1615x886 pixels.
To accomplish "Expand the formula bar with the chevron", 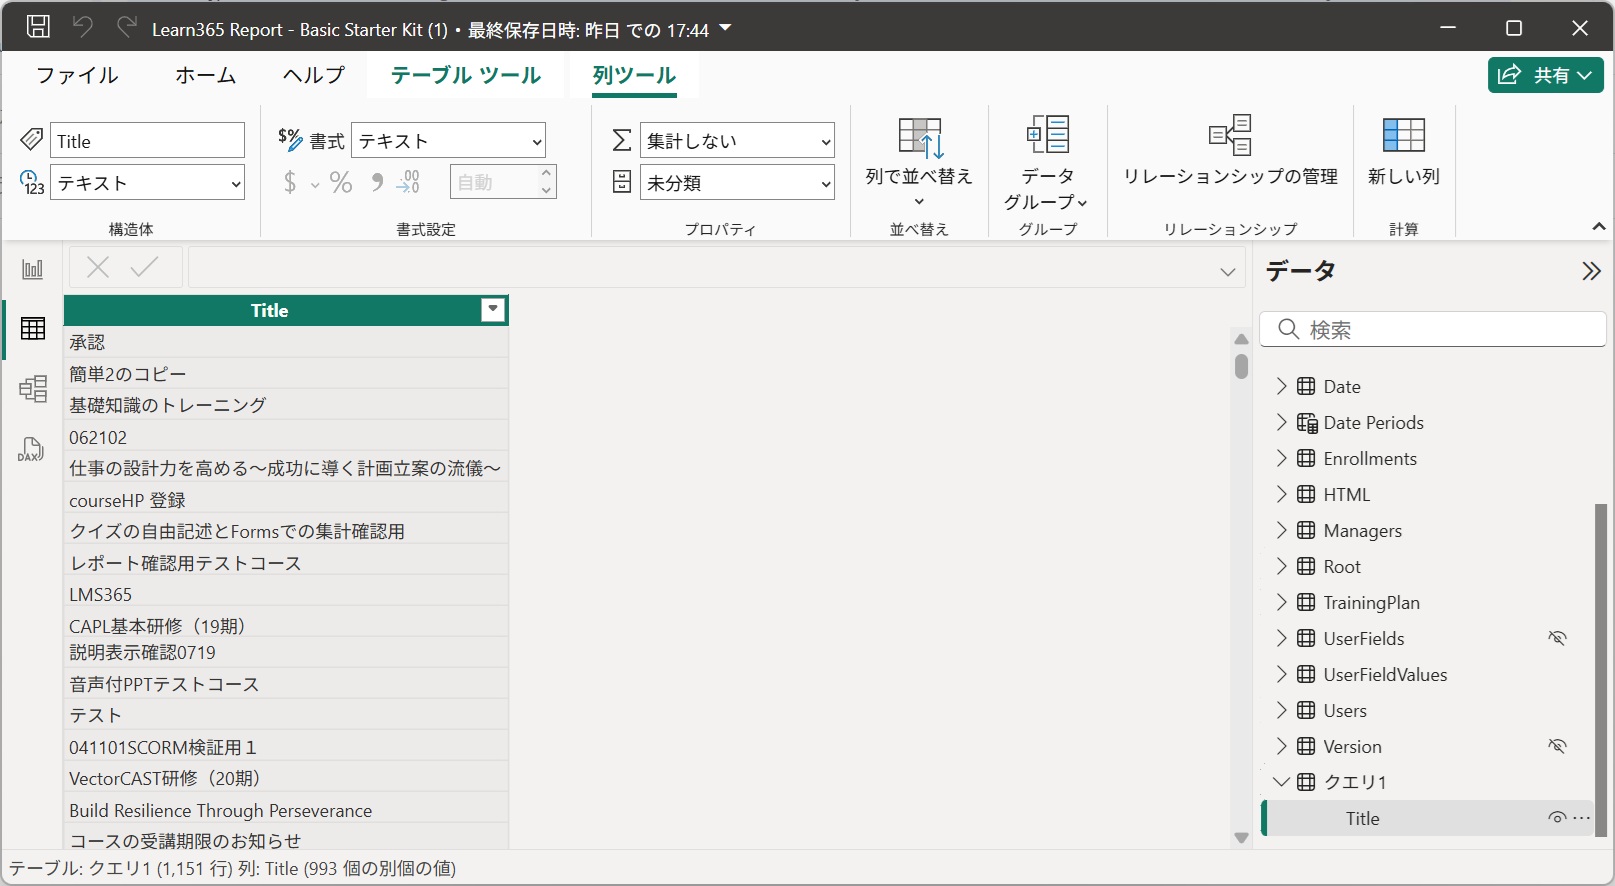I will [x=1228, y=272].
